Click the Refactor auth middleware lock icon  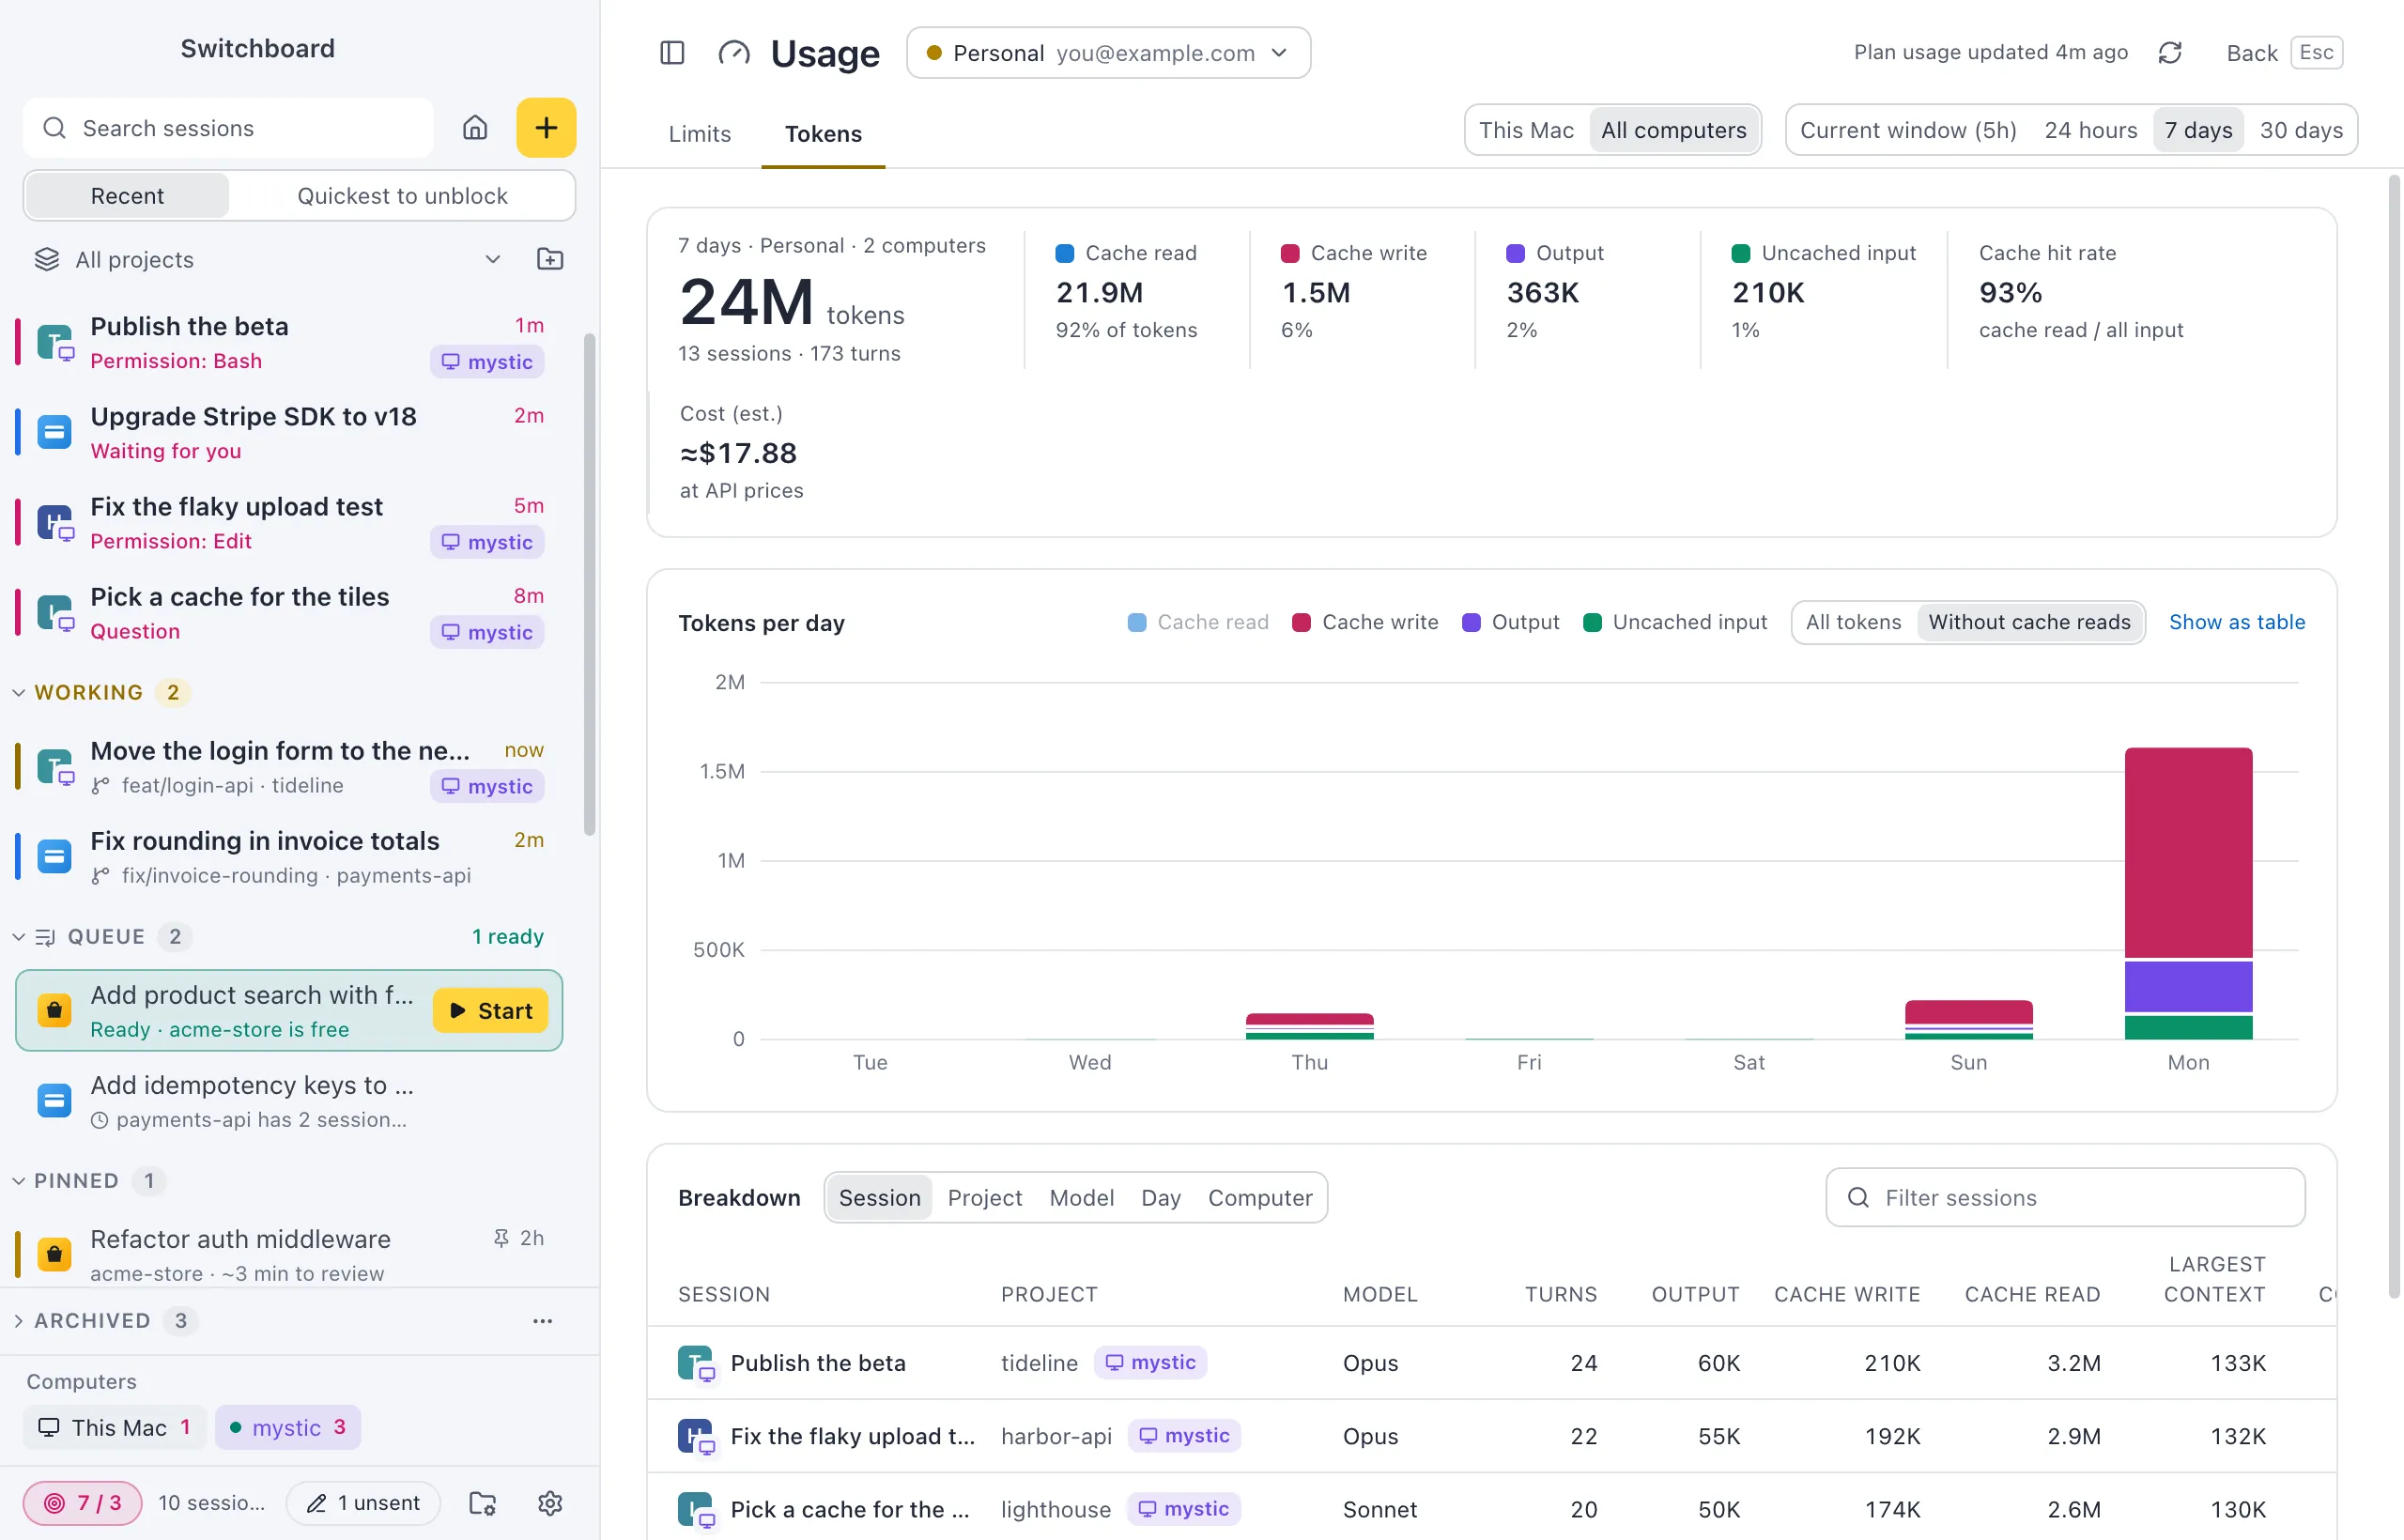point(55,1254)
